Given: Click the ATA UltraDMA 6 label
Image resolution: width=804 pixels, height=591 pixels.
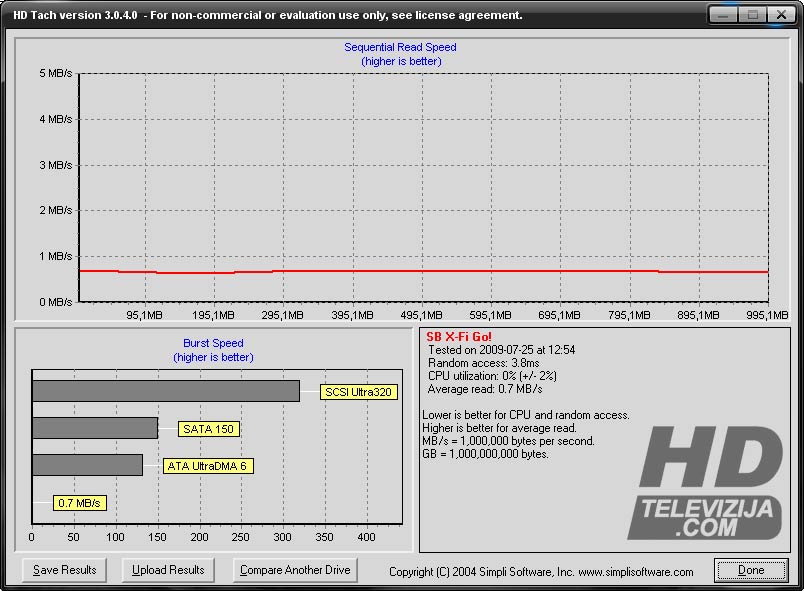Looking at the screenshot, I should point(208,466).
